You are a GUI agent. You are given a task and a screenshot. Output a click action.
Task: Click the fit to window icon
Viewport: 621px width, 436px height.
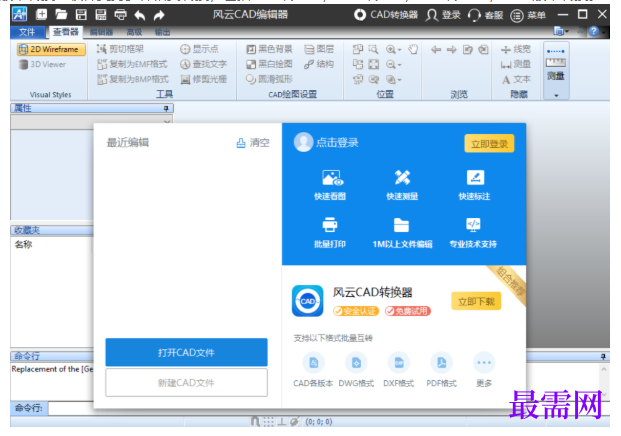[x=373, y=64]
